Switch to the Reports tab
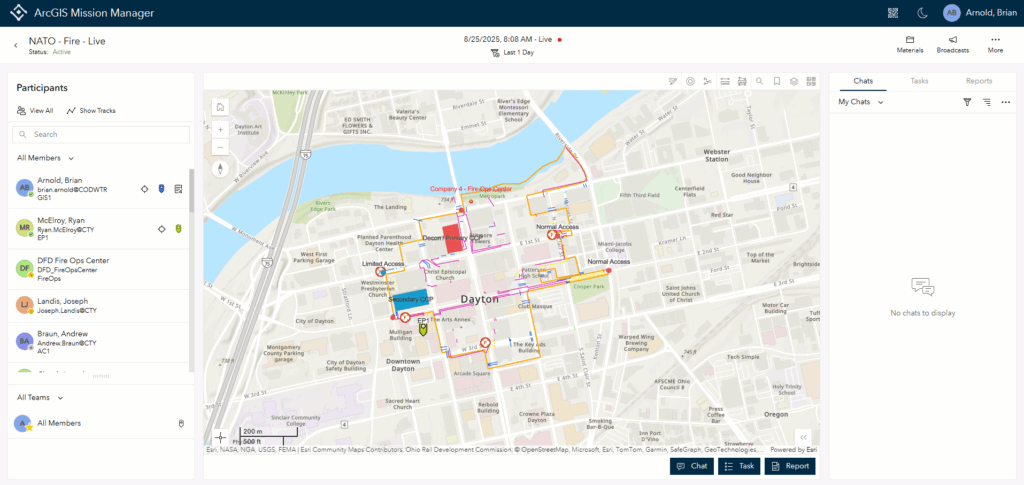This screenshot has width=1024, height=485. point(979,81)
